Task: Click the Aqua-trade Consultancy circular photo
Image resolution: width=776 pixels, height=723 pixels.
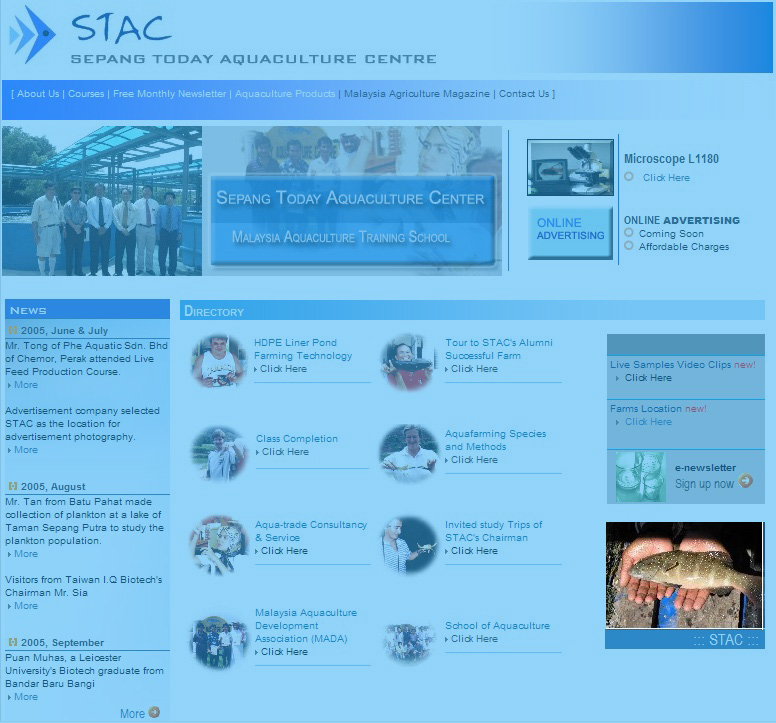Action: coord(219,543)
